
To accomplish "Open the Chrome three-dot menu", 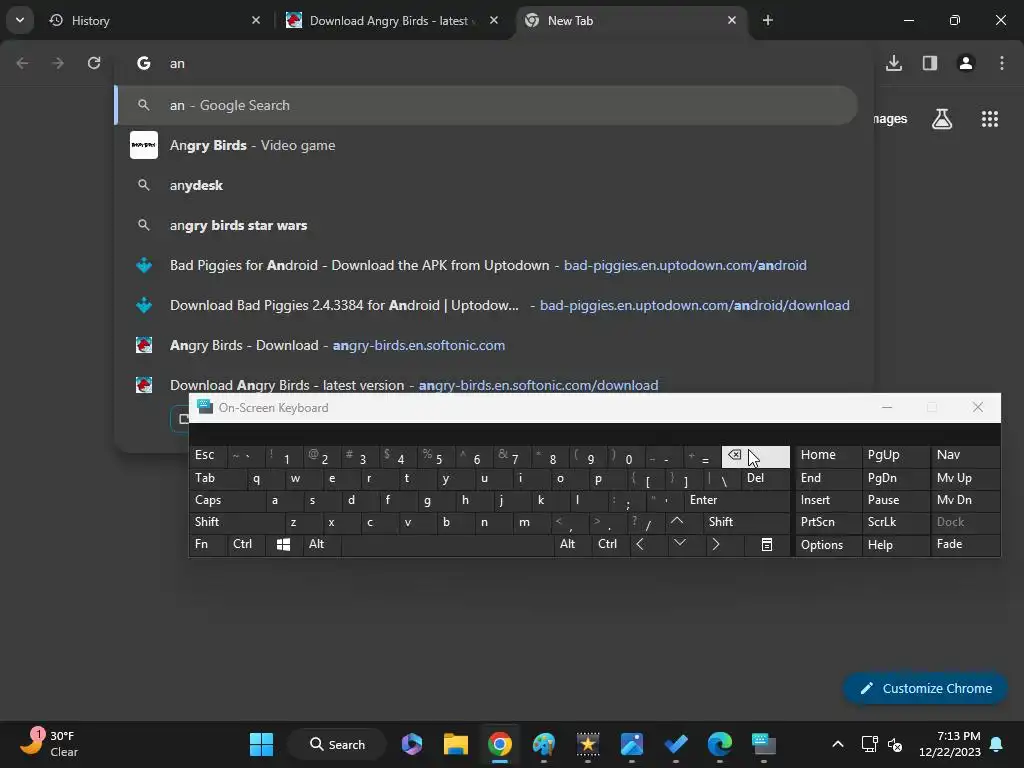I will coord(1002,63).
